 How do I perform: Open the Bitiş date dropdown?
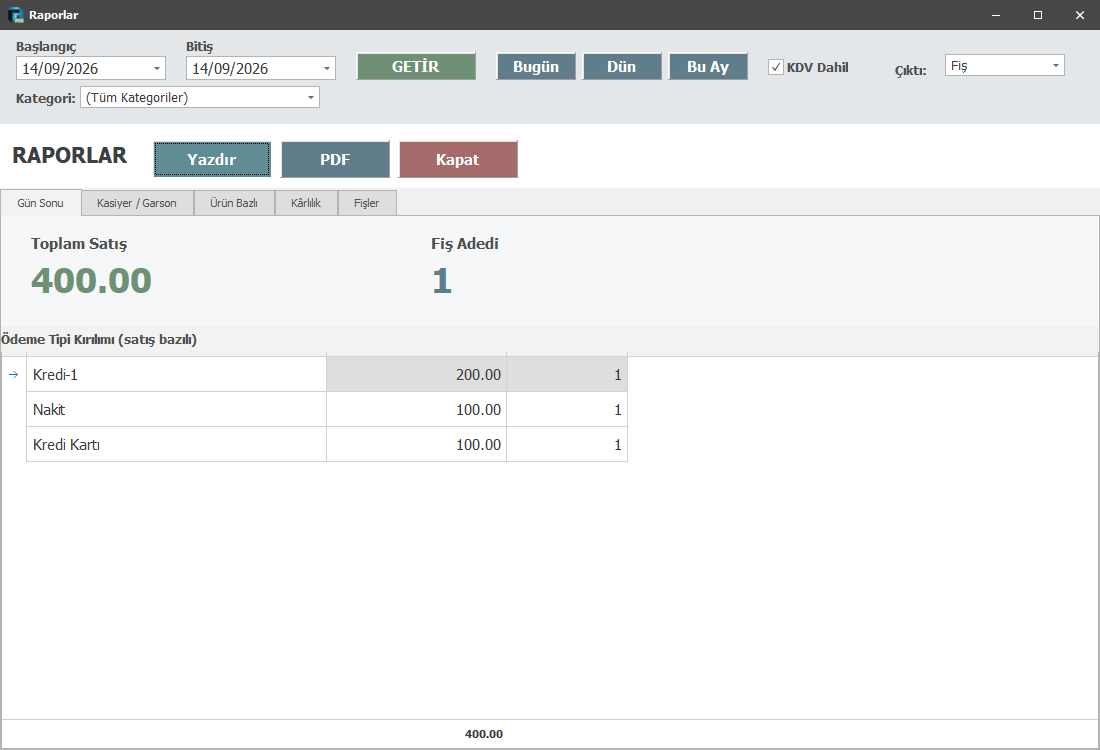(x=327, y=69)
